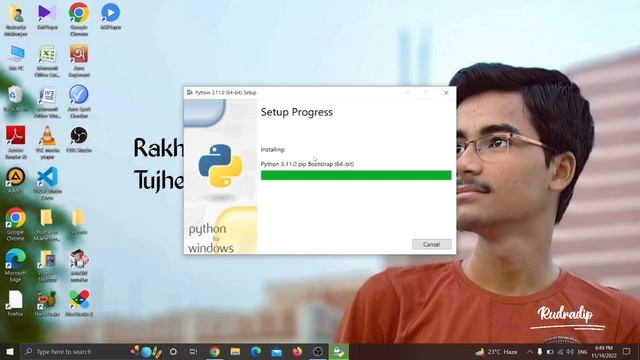Open the blue circular play-button player shortcut
The image size is (640, 360).
(x=111, y=16)
